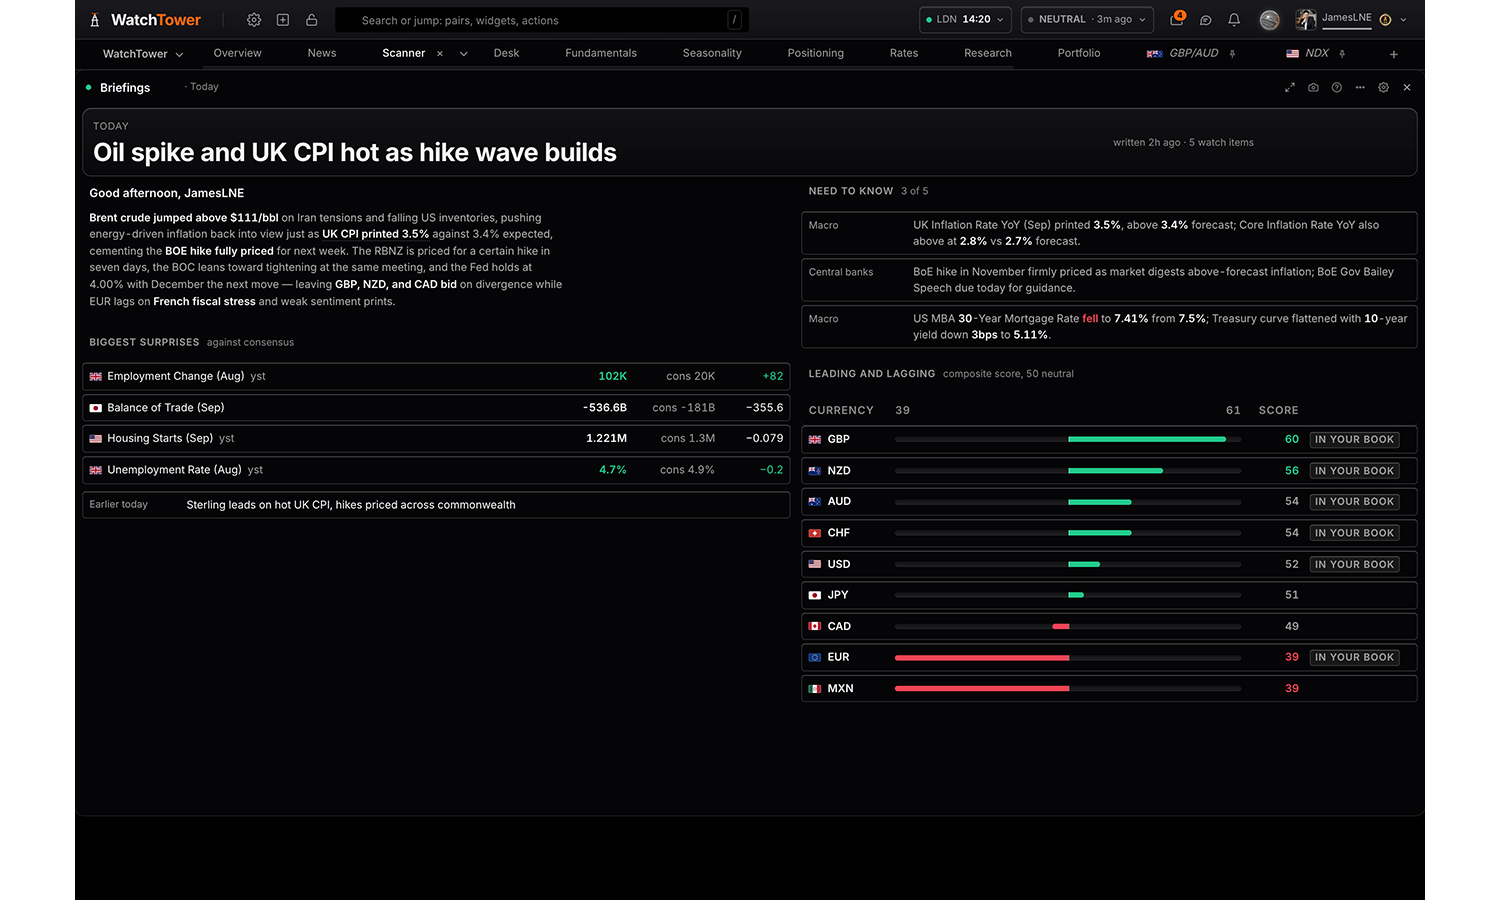Switch to the Overview tab
Viewport: 1500px width, 900px height.
237,54
